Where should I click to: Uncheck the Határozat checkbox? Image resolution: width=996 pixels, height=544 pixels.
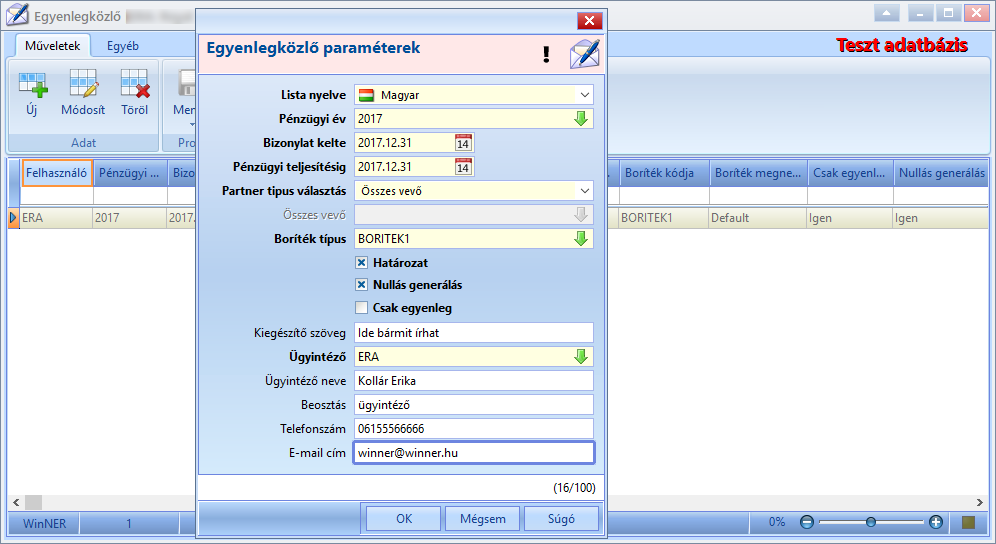click(x=361, y=262)
